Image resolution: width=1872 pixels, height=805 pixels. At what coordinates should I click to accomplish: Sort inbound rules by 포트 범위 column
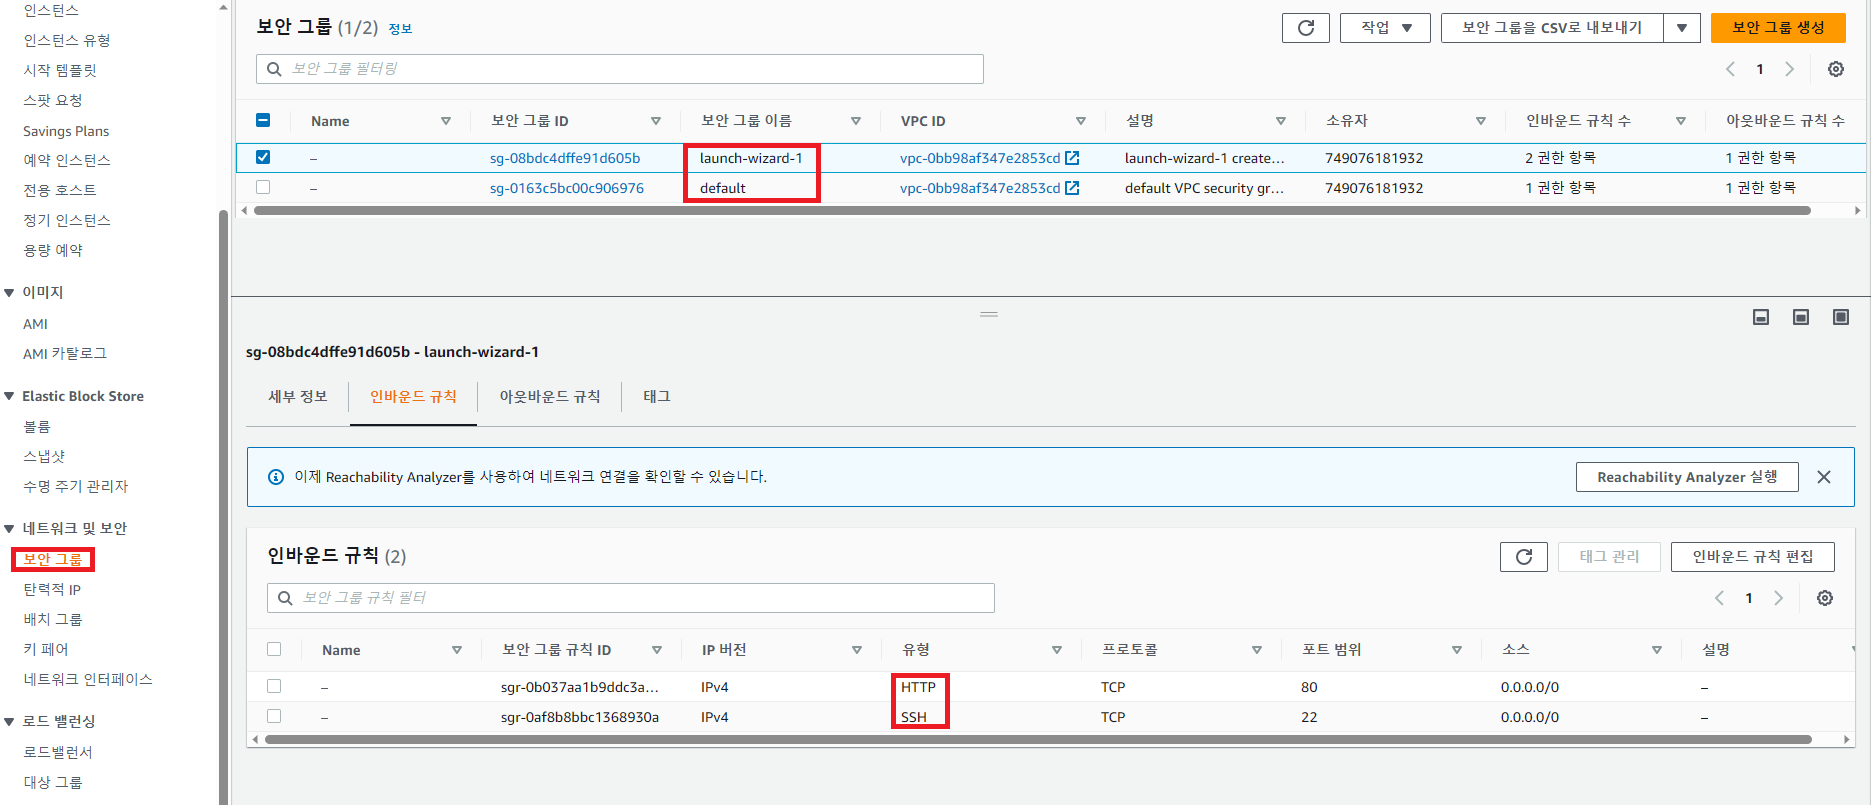pos(1457,650)
